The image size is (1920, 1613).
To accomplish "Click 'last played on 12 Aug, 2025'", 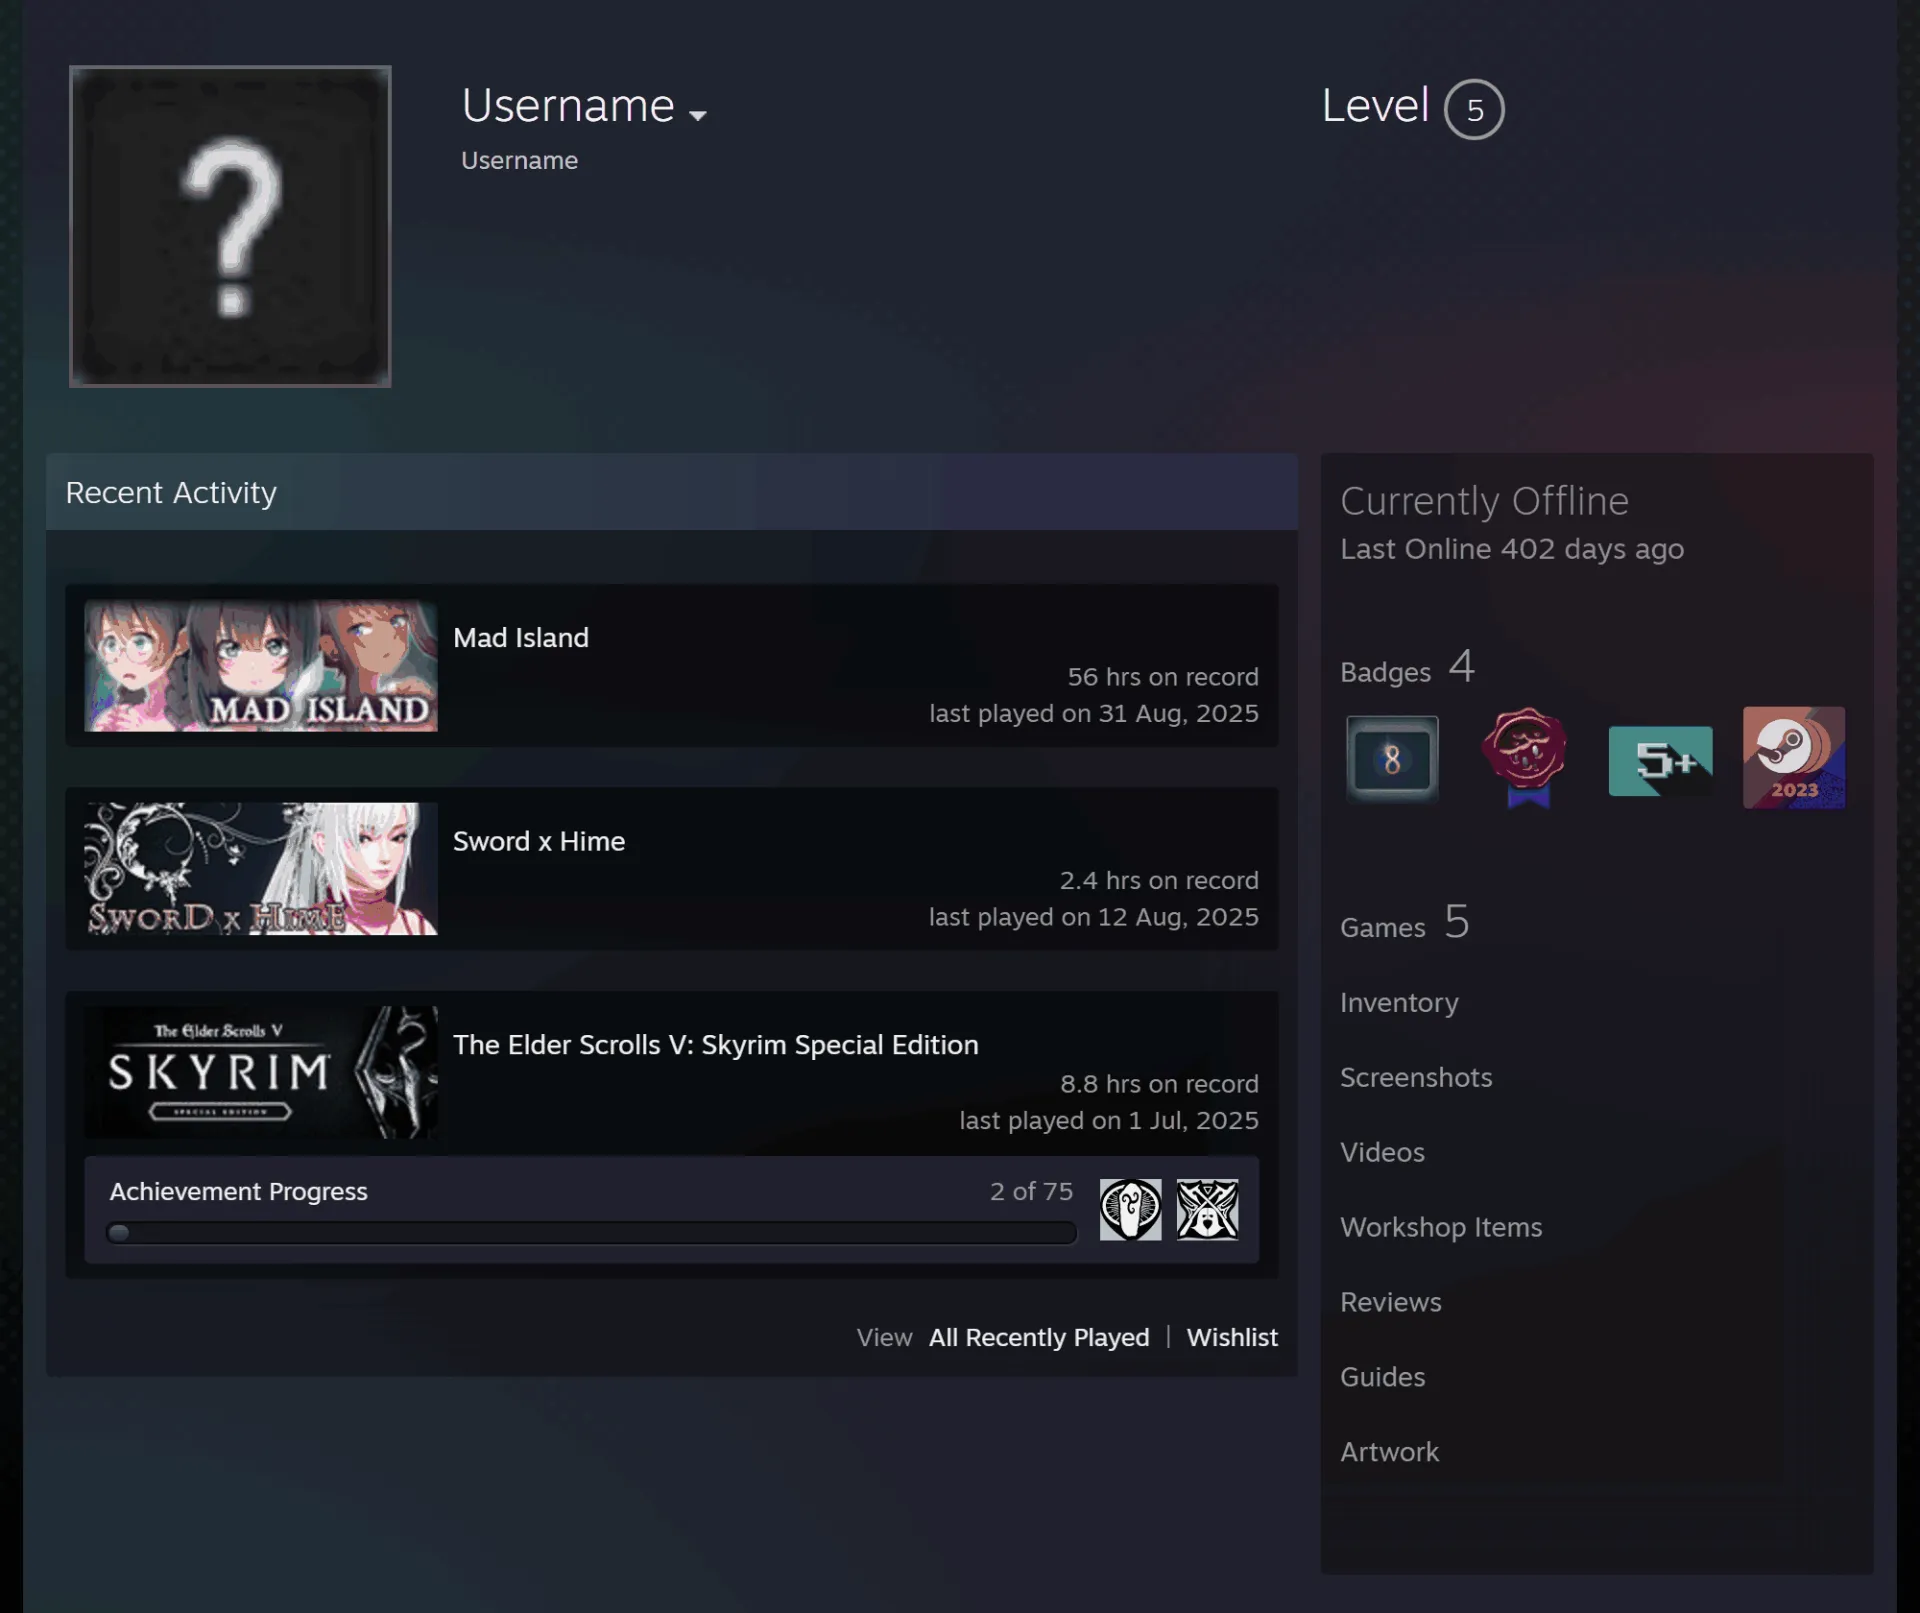I will pos(1094,918).
